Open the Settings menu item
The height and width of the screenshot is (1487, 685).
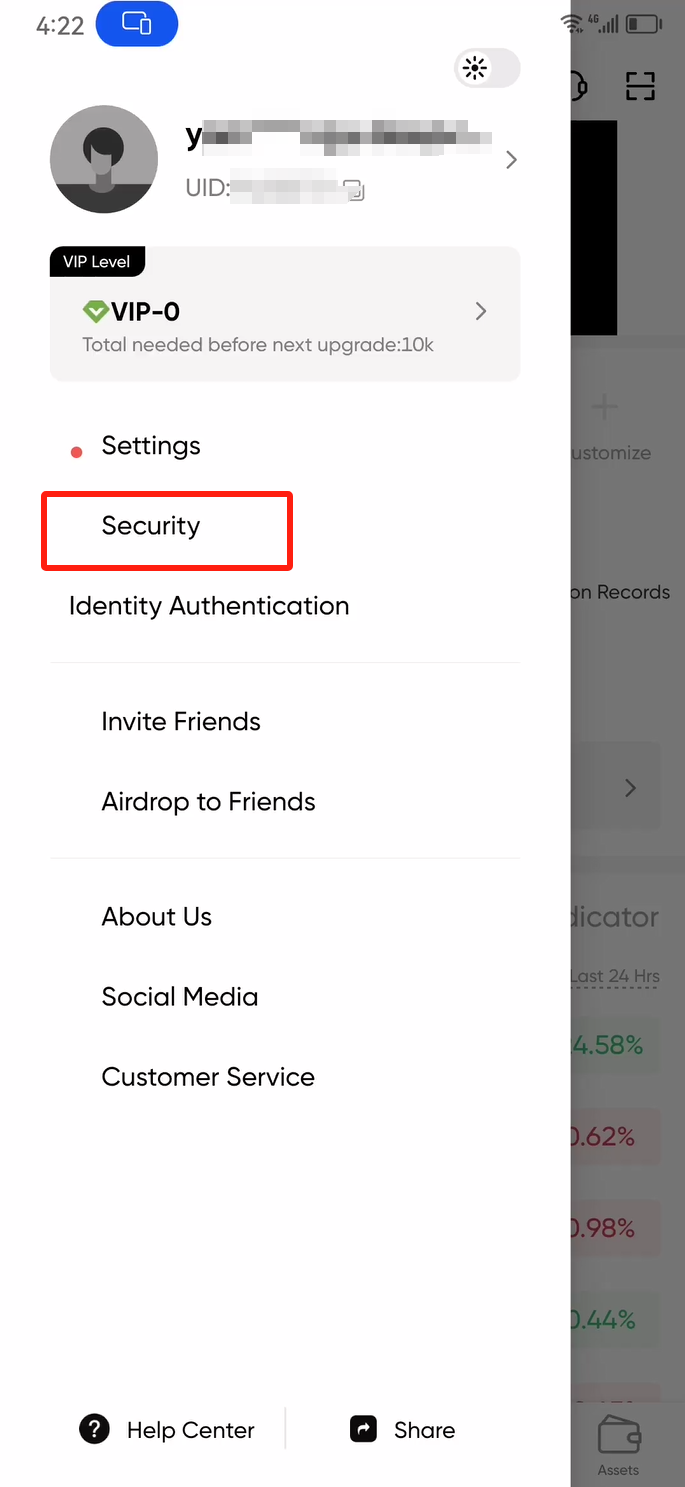click(151, 446)
